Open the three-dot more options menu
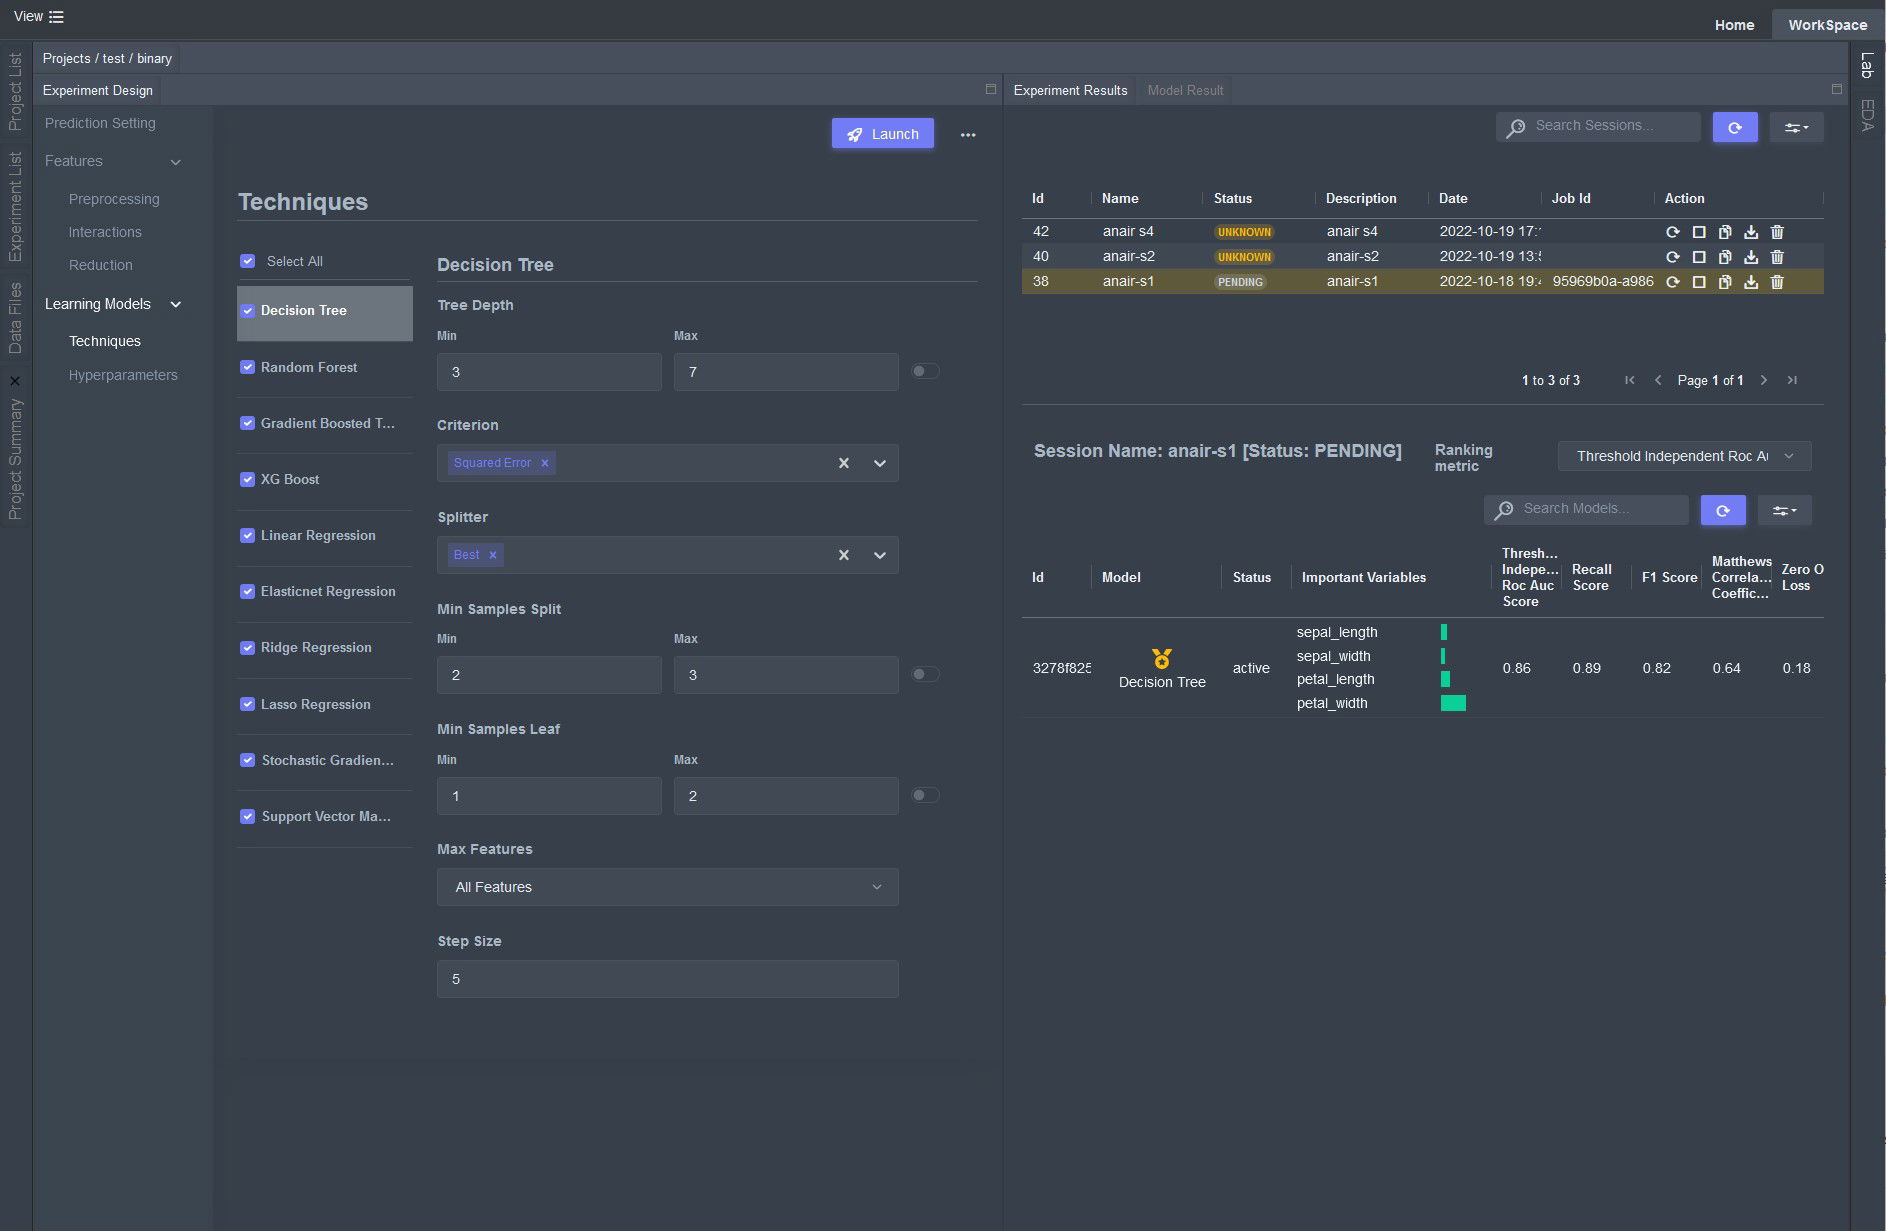 967,135
